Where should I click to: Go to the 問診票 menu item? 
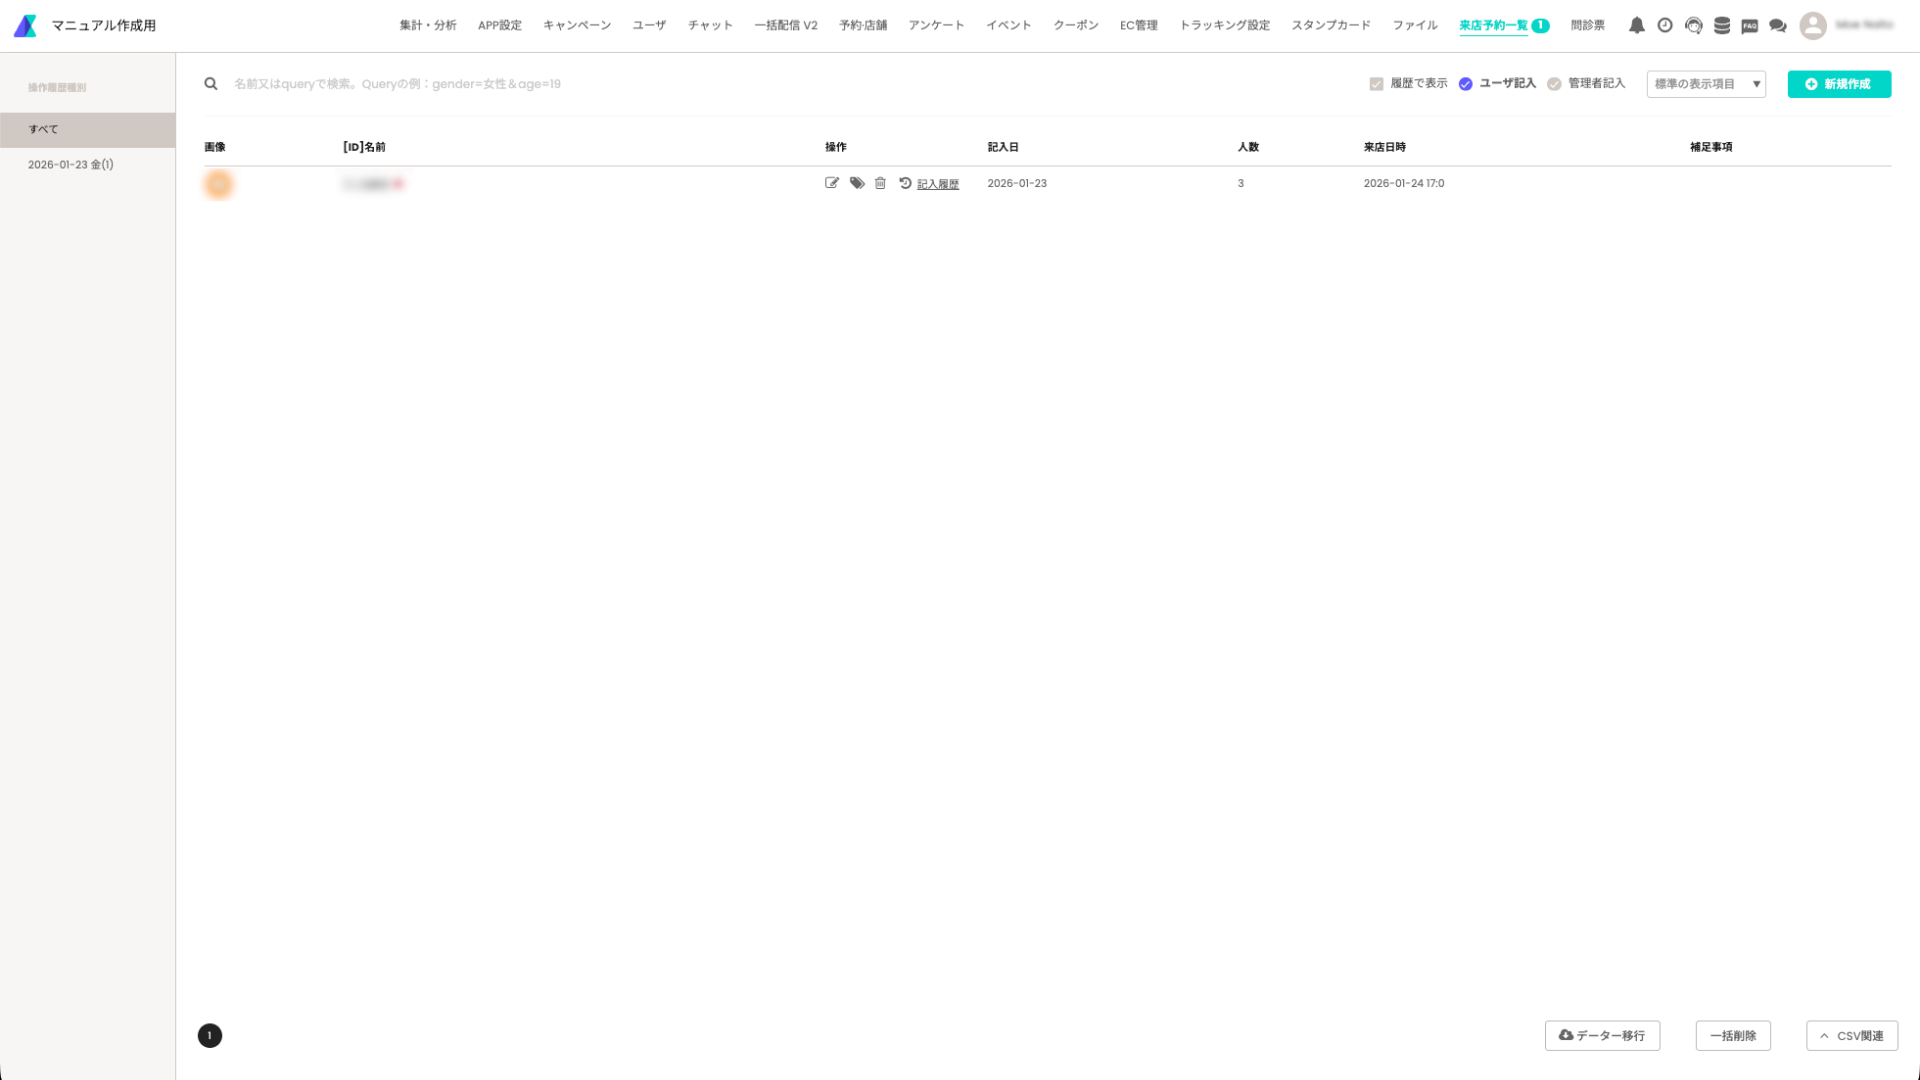(1587, 26)
